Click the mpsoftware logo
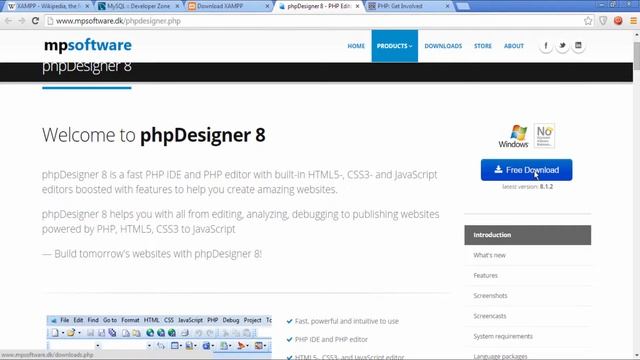Screen dimensions: 640x360 point(88,45)
